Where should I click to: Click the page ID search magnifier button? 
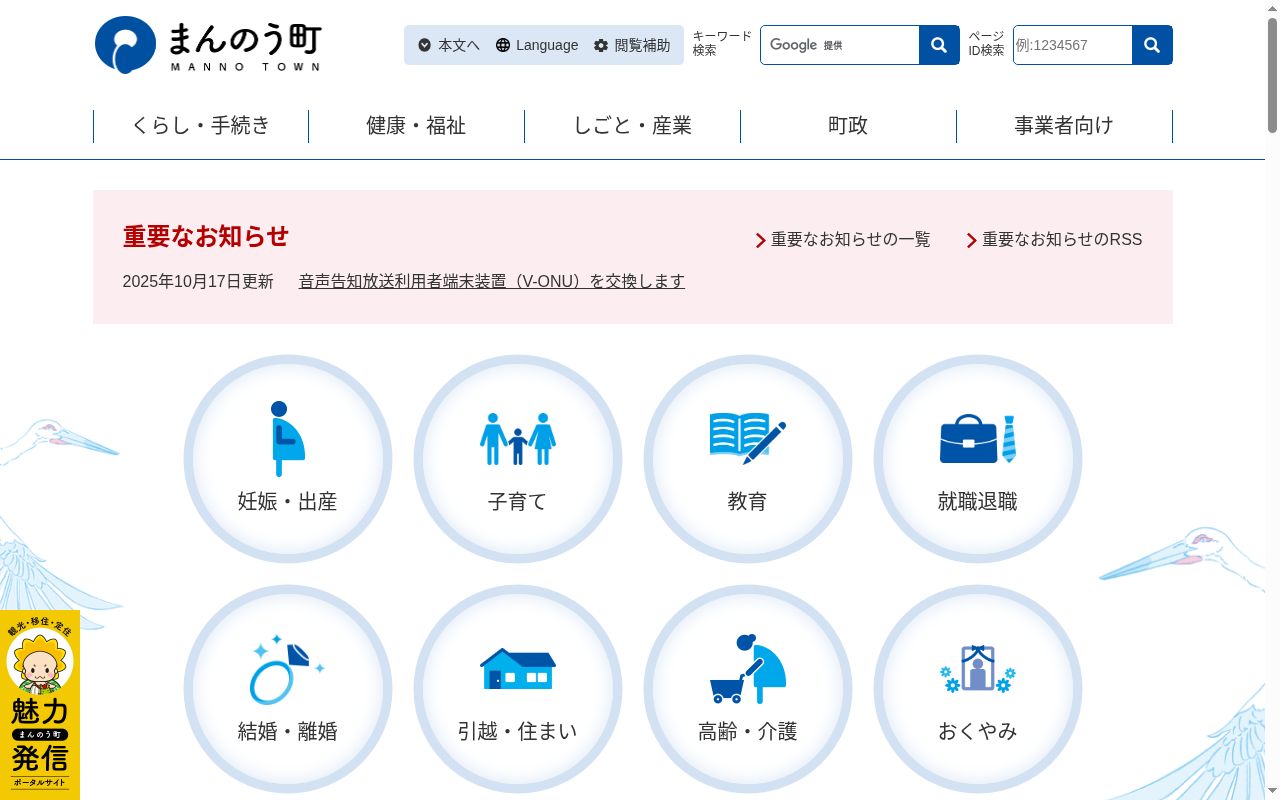click(1152, 45)
